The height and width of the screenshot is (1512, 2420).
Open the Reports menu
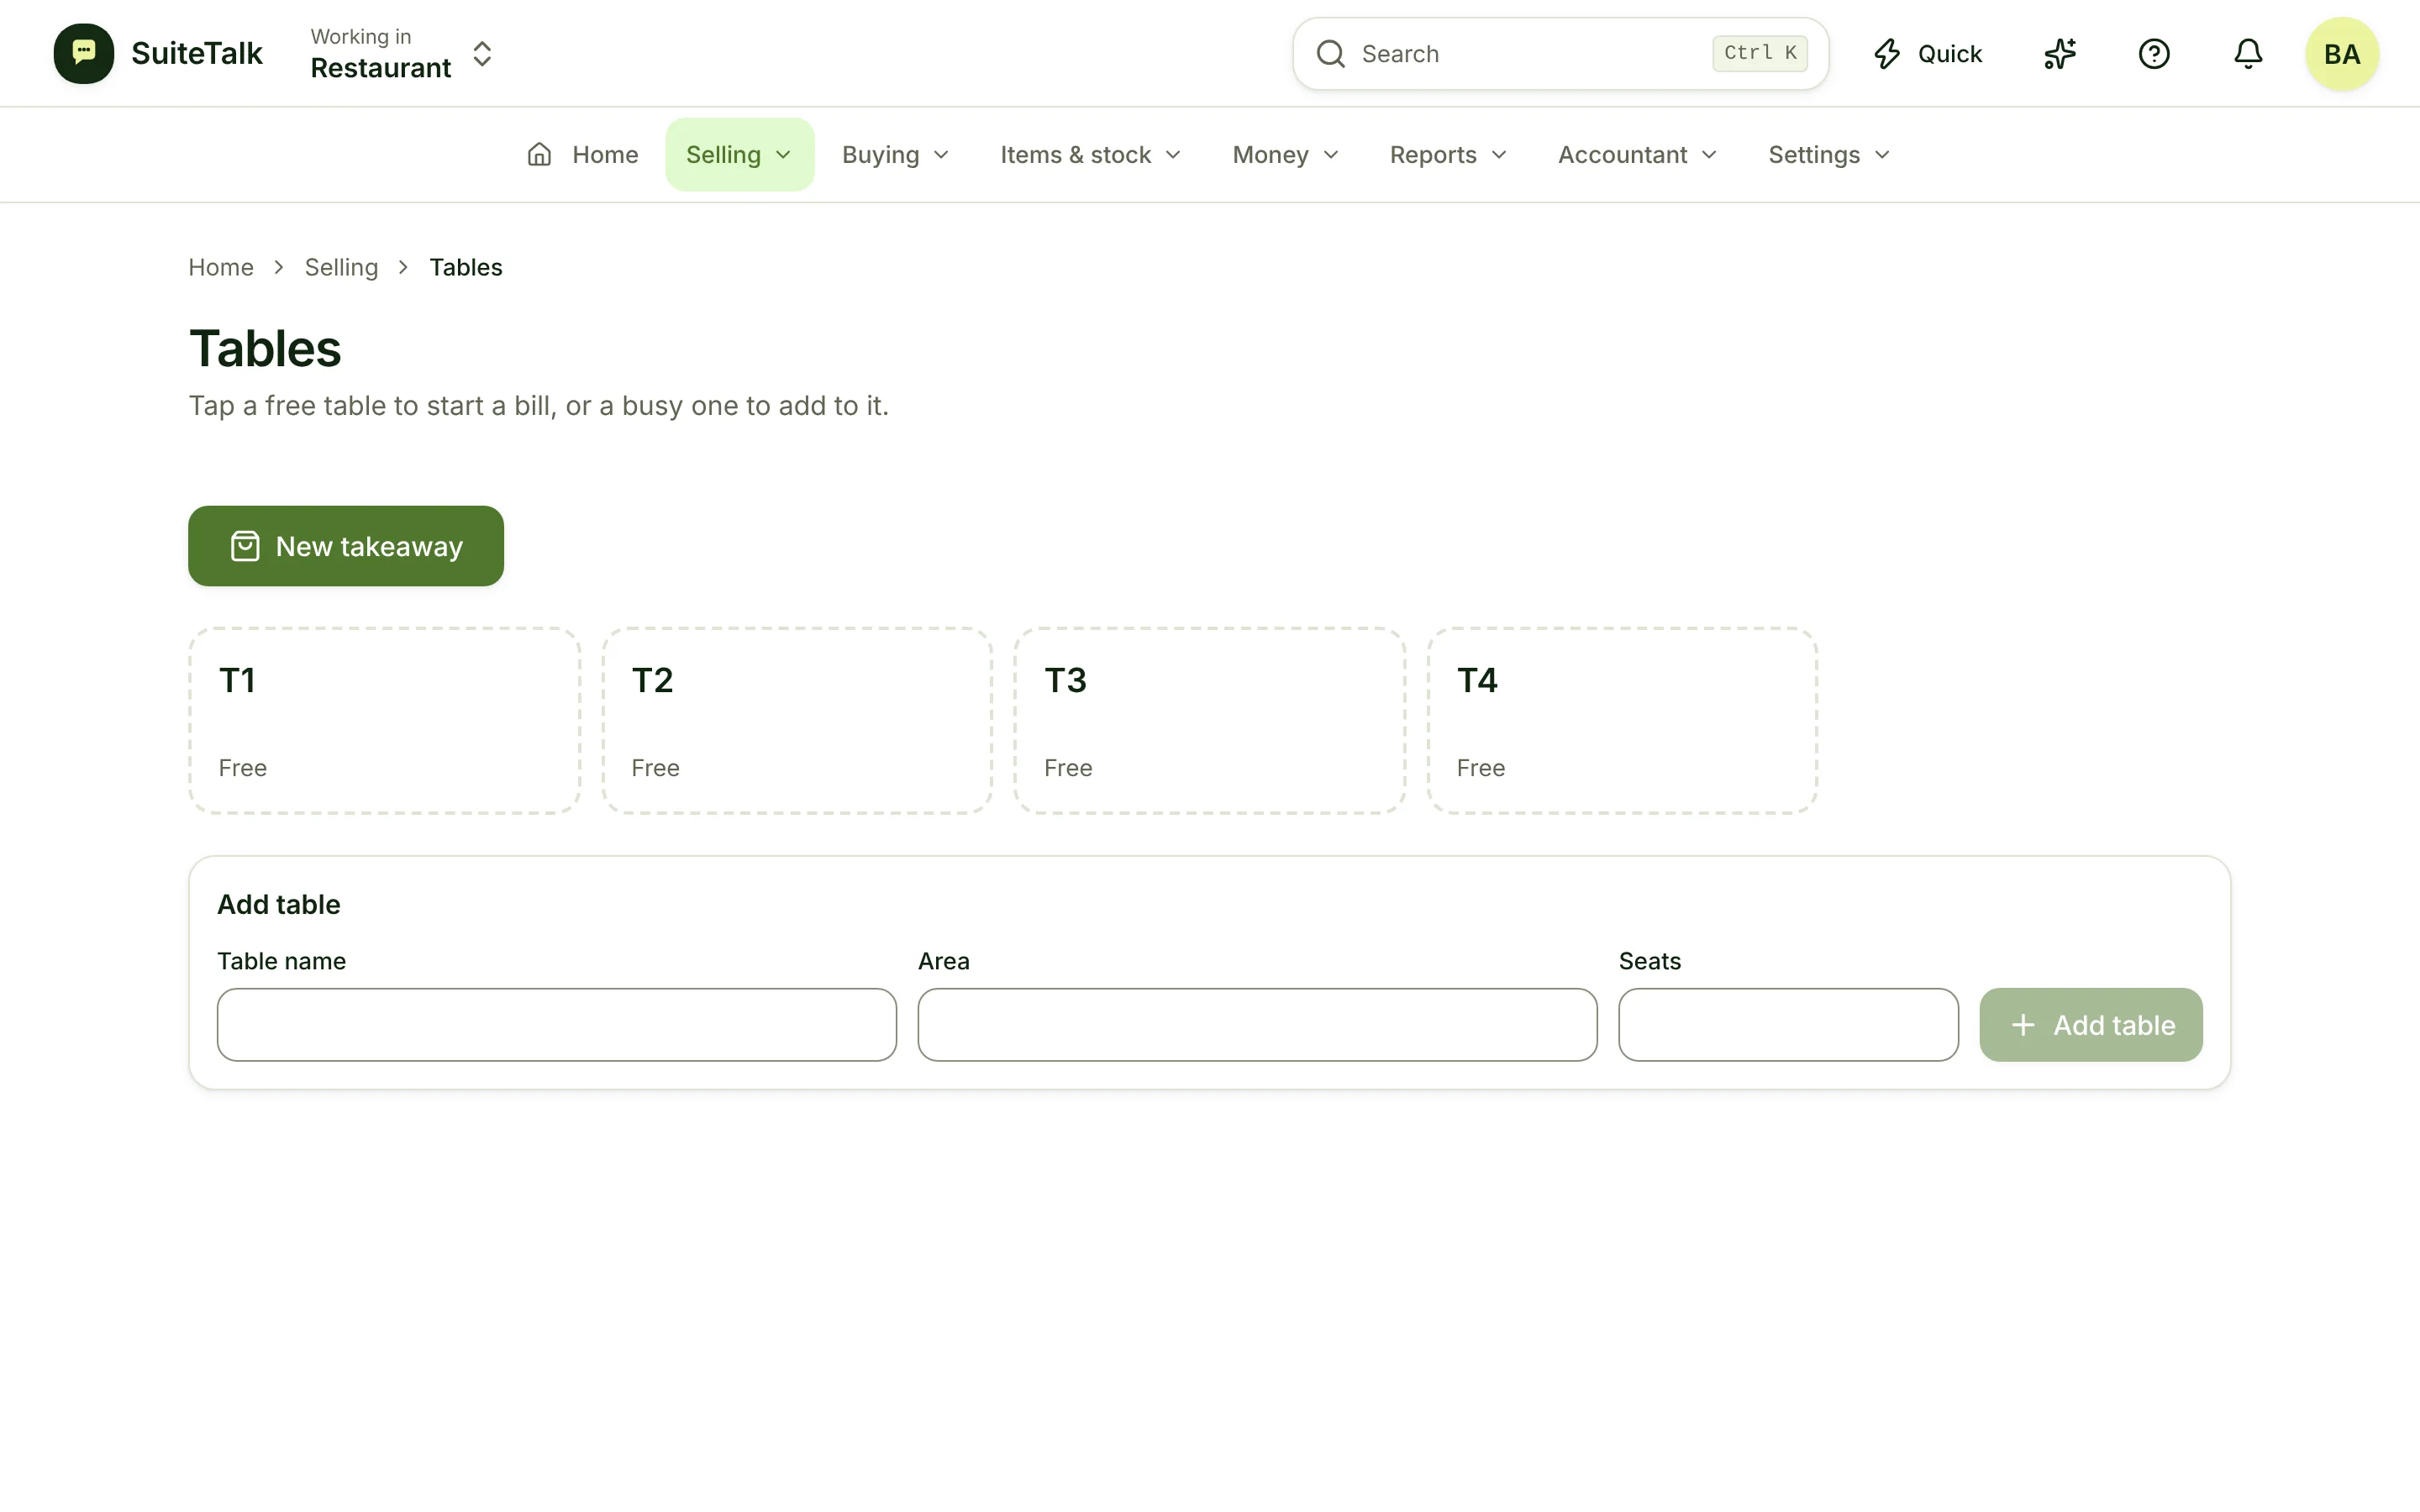tap(1448, 154)
